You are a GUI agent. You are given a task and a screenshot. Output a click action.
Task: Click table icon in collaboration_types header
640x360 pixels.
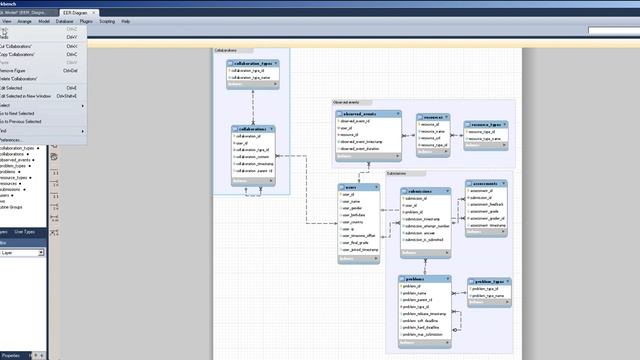tap(230, 64)
